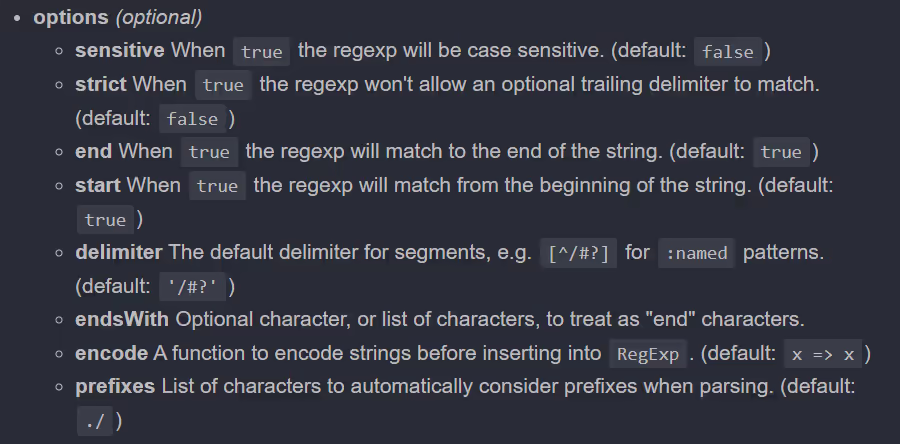The height and width of the screenshot is (444, 900).
Task: Click the './' default prefixes code
Action: tap(95, 422)
